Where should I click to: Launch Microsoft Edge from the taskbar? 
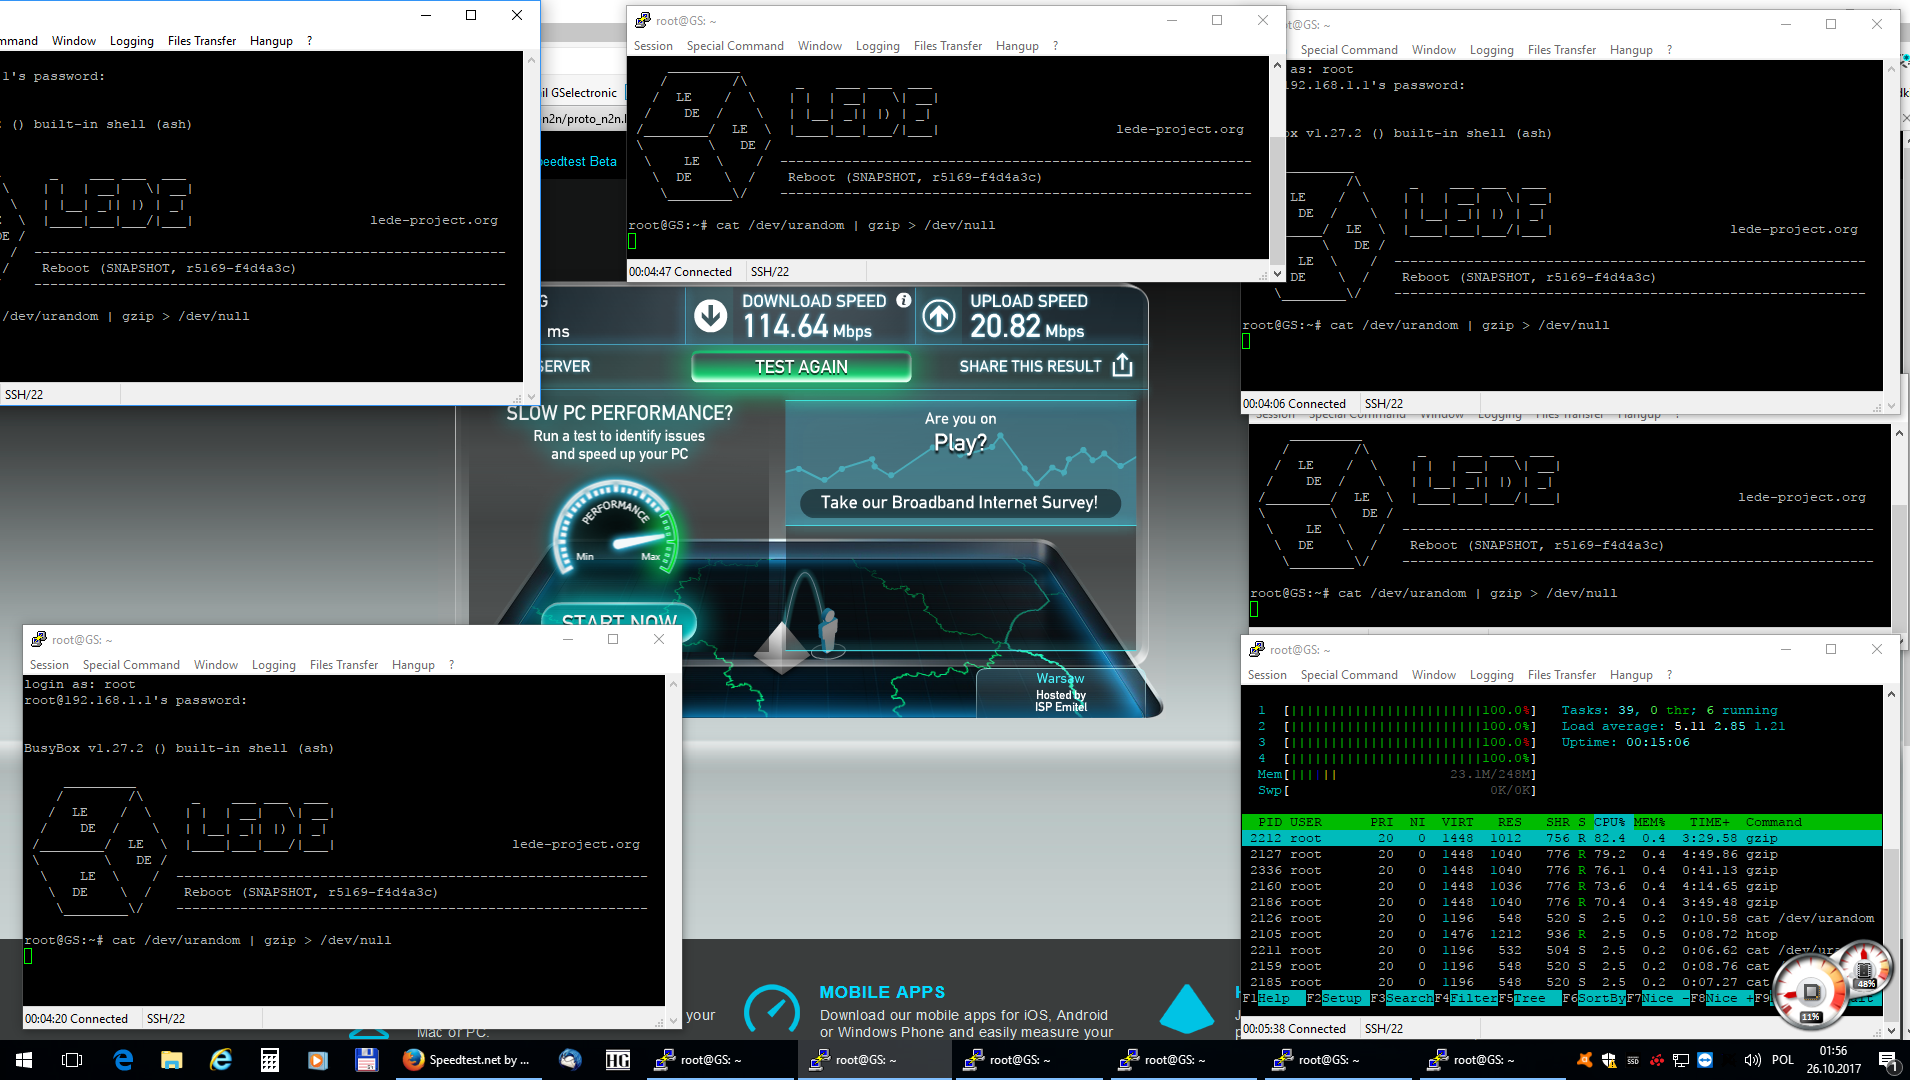click(x=123, y=1060)
